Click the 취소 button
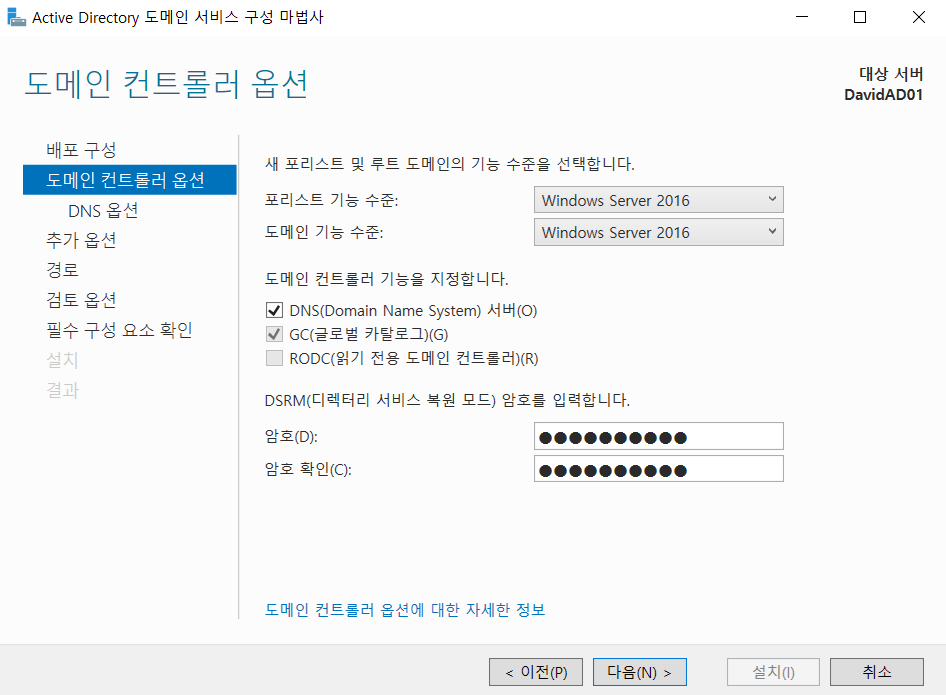Image resolution: width=946 pixels, height=695 pixels. pyautogui.click(x=877, y=672)
